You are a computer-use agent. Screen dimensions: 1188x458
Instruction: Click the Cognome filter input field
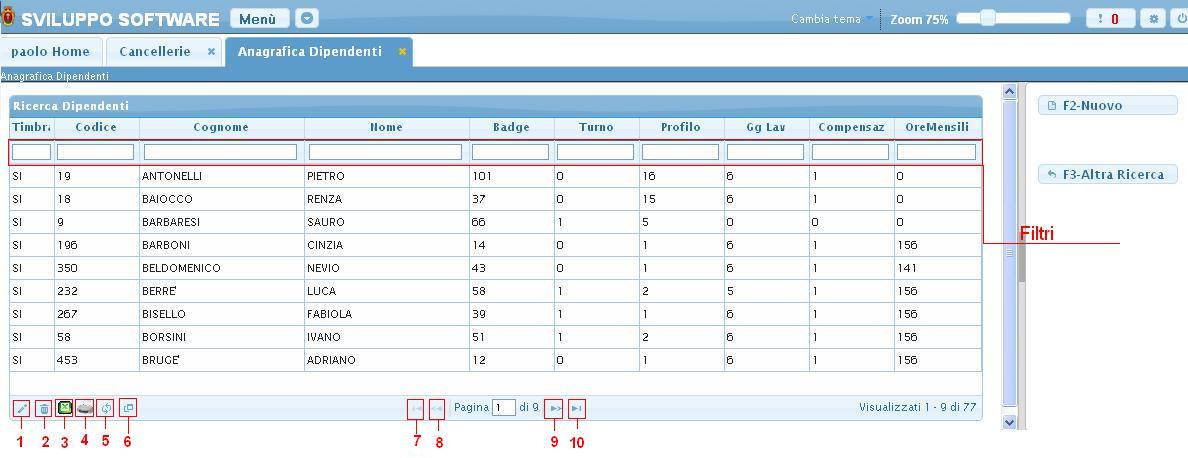click(x=221, y=152)
